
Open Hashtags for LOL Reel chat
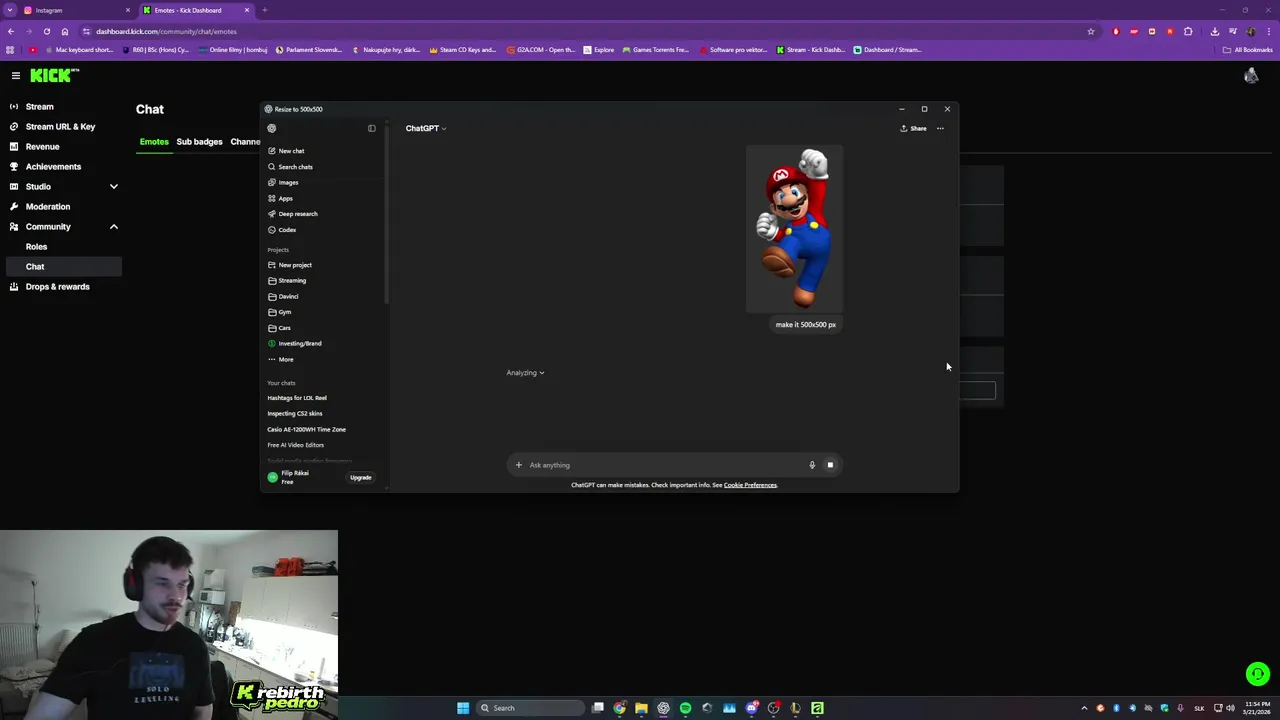[297, 398]
